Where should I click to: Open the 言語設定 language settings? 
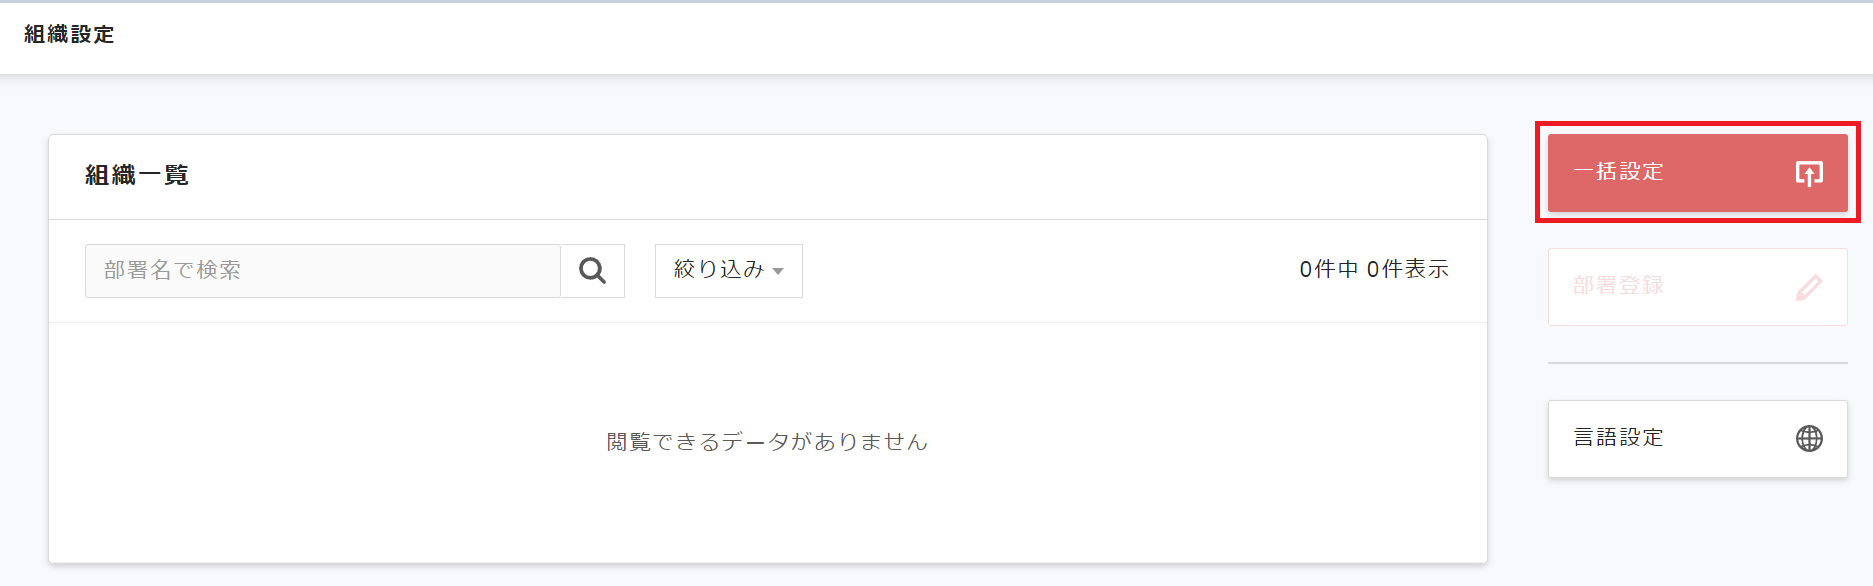(1697, 439)
